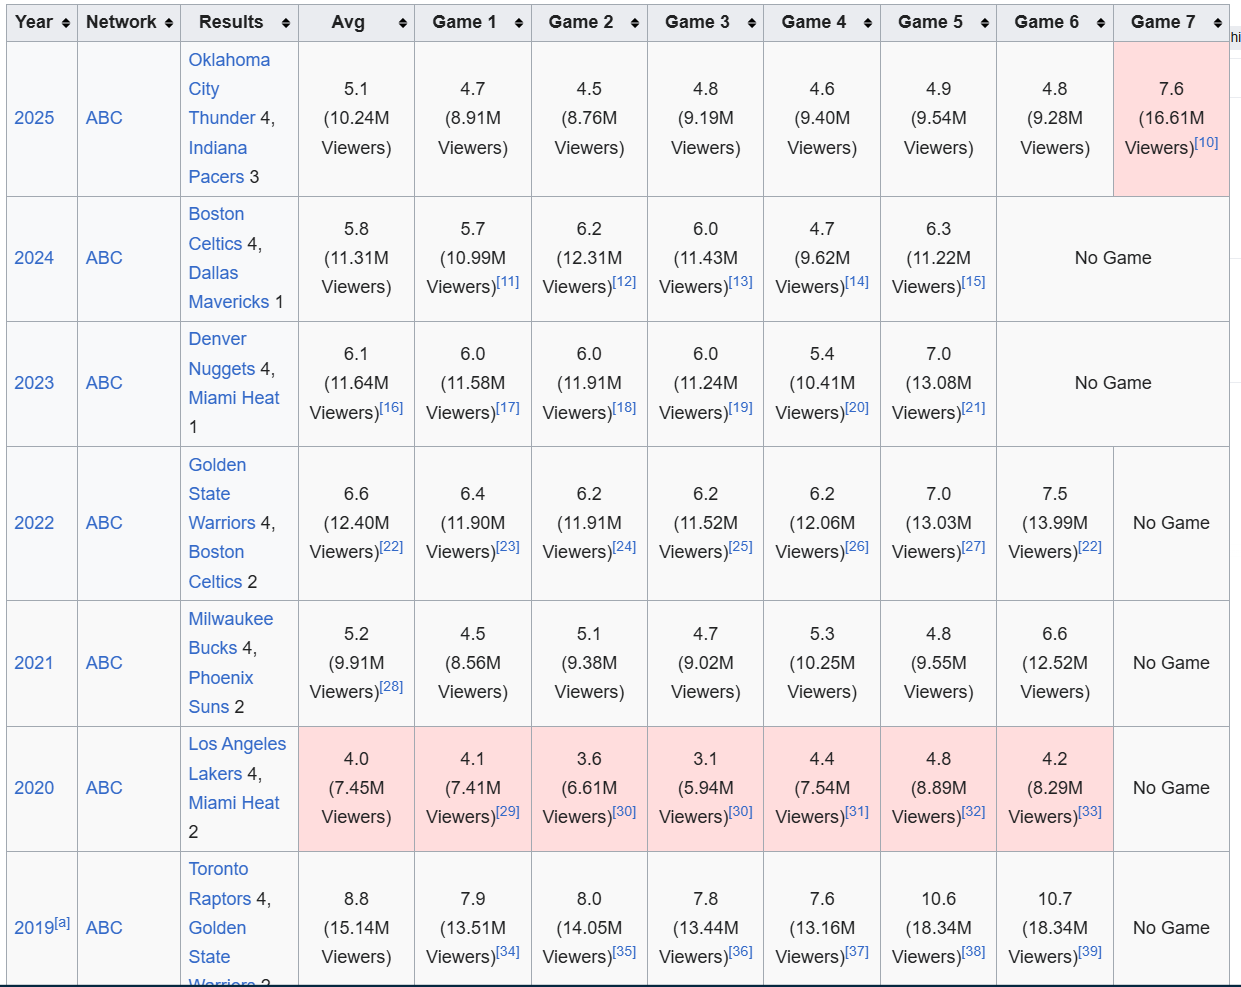Sort by Game 6 column arrows
This screenshot has width=1241, height=987.
(x=1101, y=23)
